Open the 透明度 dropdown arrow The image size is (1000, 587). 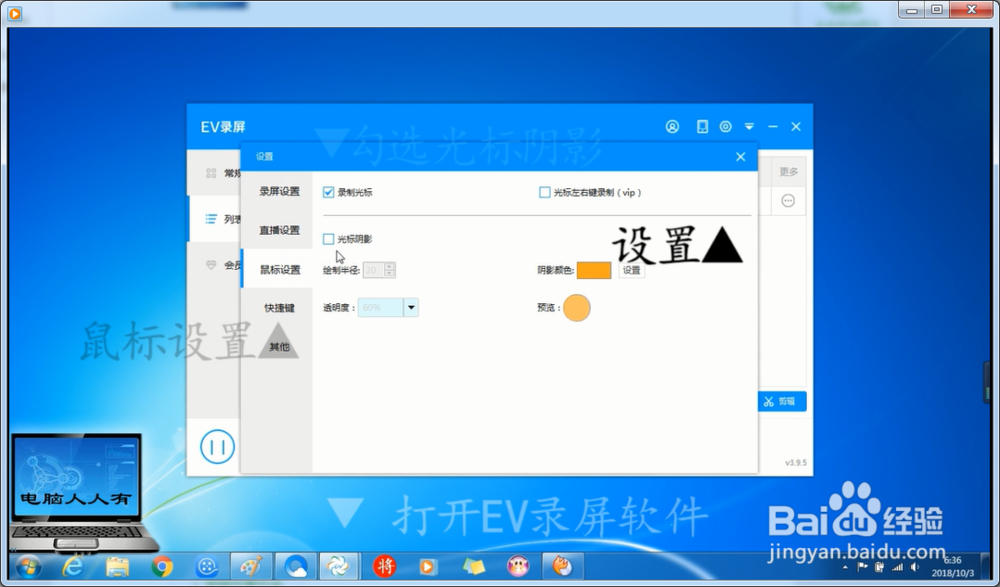pyautogui.click(x=411, y=308)
